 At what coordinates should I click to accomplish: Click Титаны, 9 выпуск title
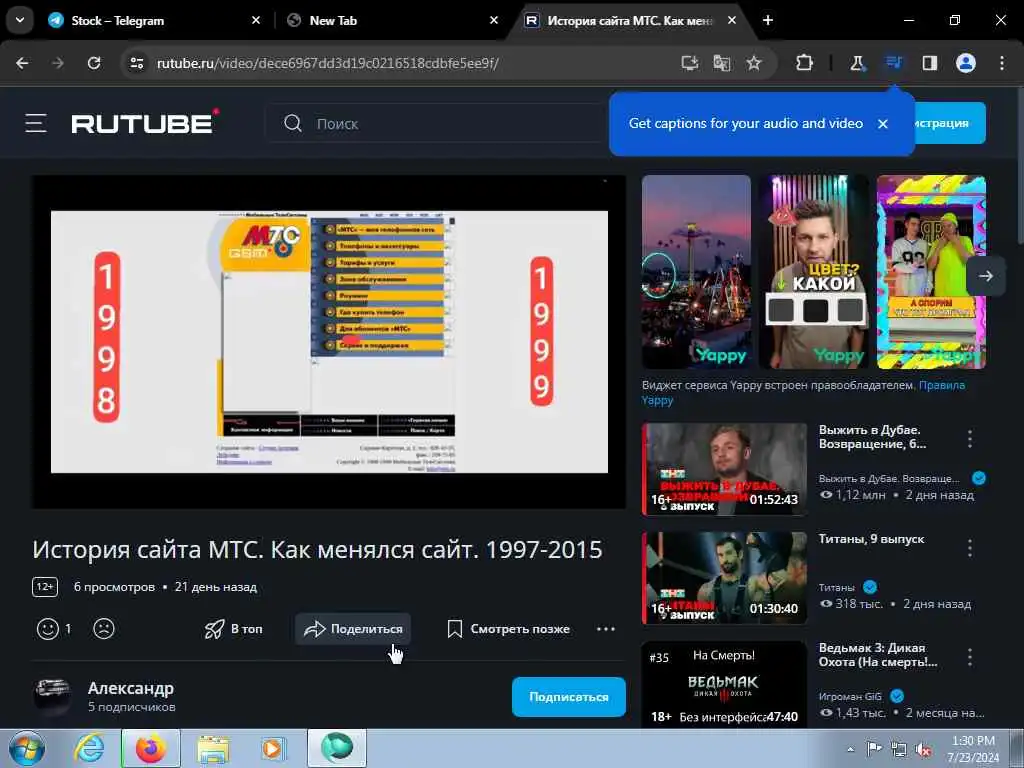point(871,539)
